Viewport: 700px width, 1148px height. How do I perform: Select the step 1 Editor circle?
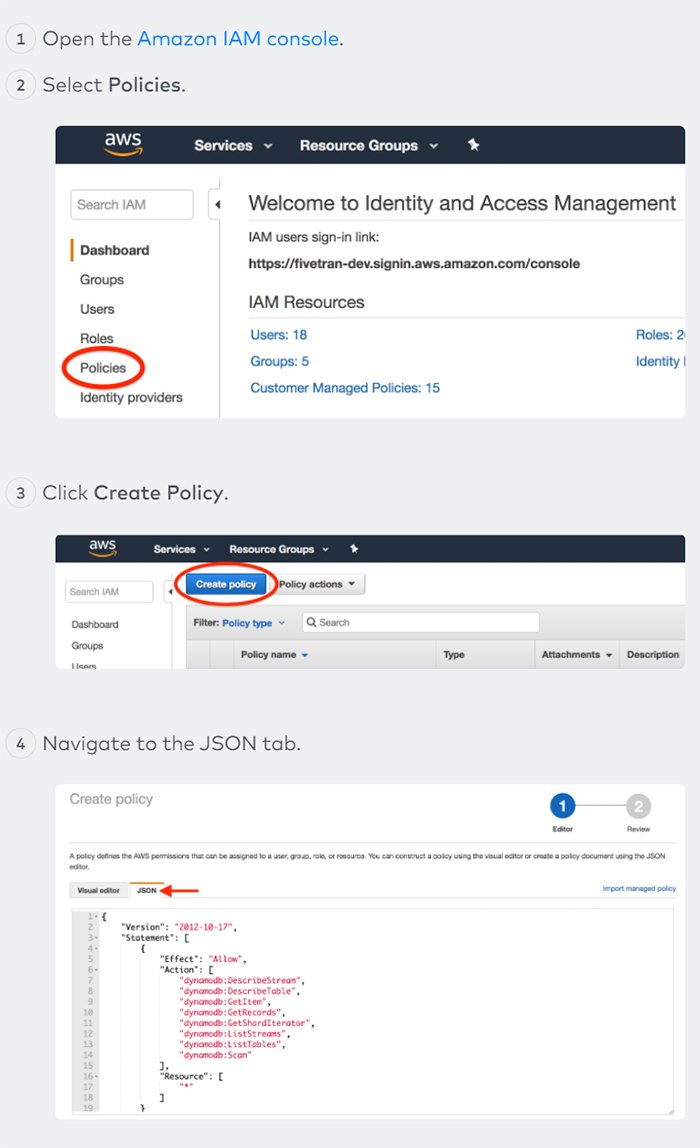click(x=562, y=807)
